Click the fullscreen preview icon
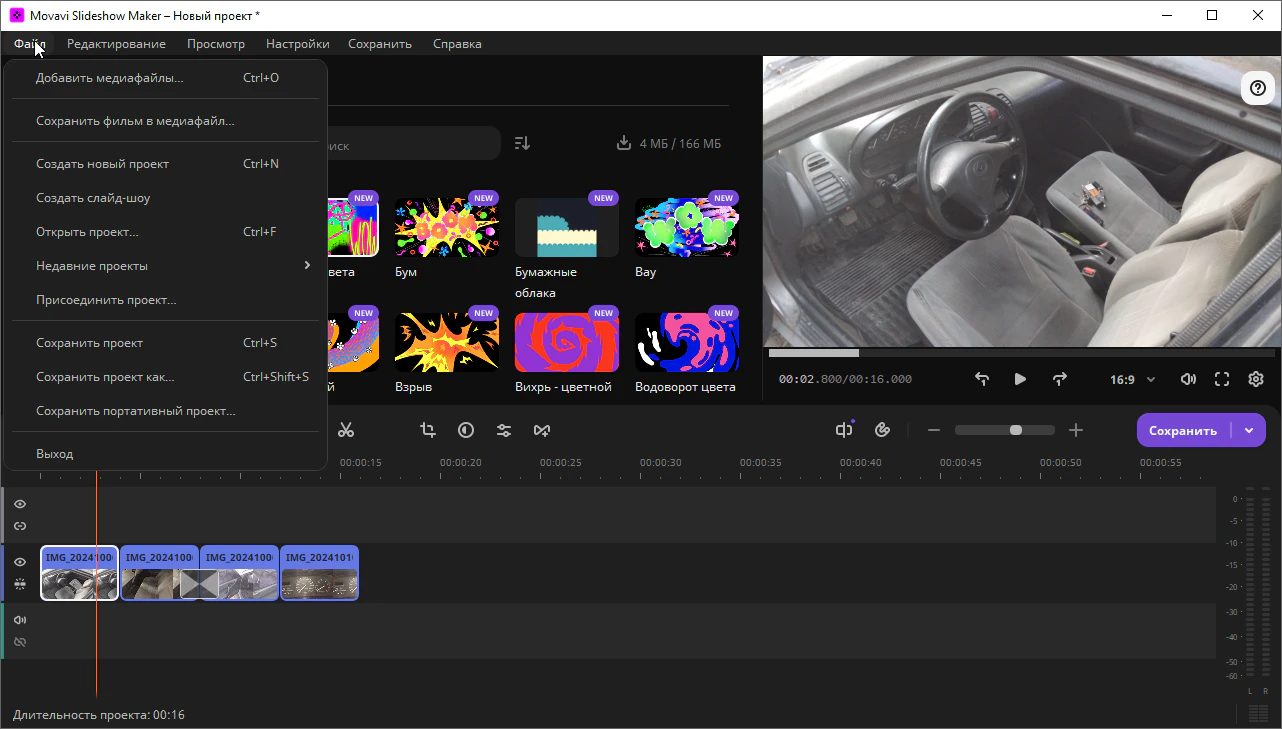This screenshot has height=729, width=1282. pyautogui.click(x=1222, y=379)
